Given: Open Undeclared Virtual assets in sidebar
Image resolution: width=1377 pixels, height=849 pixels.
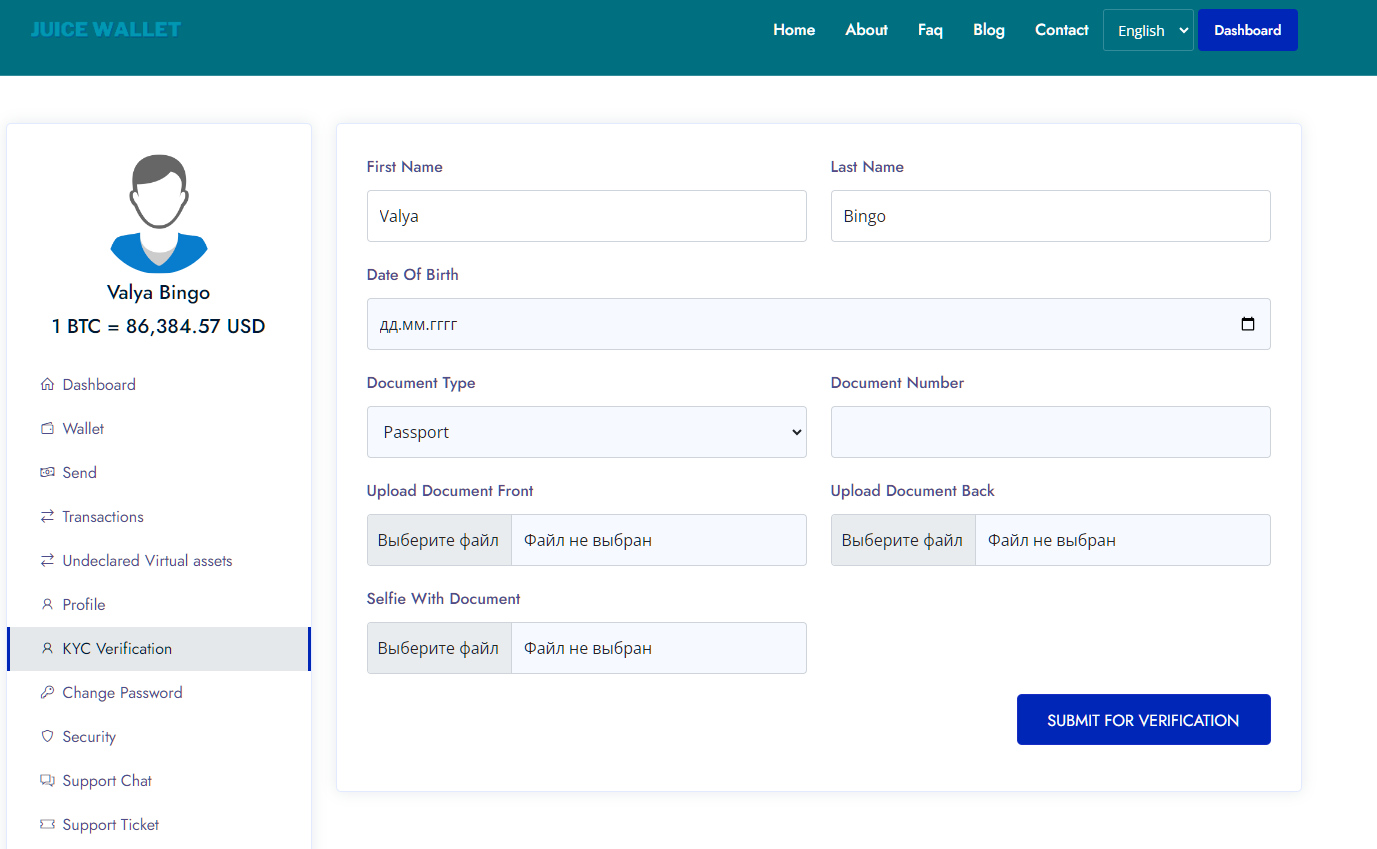Looking at the screenshot, I should (x=147, y=561).
